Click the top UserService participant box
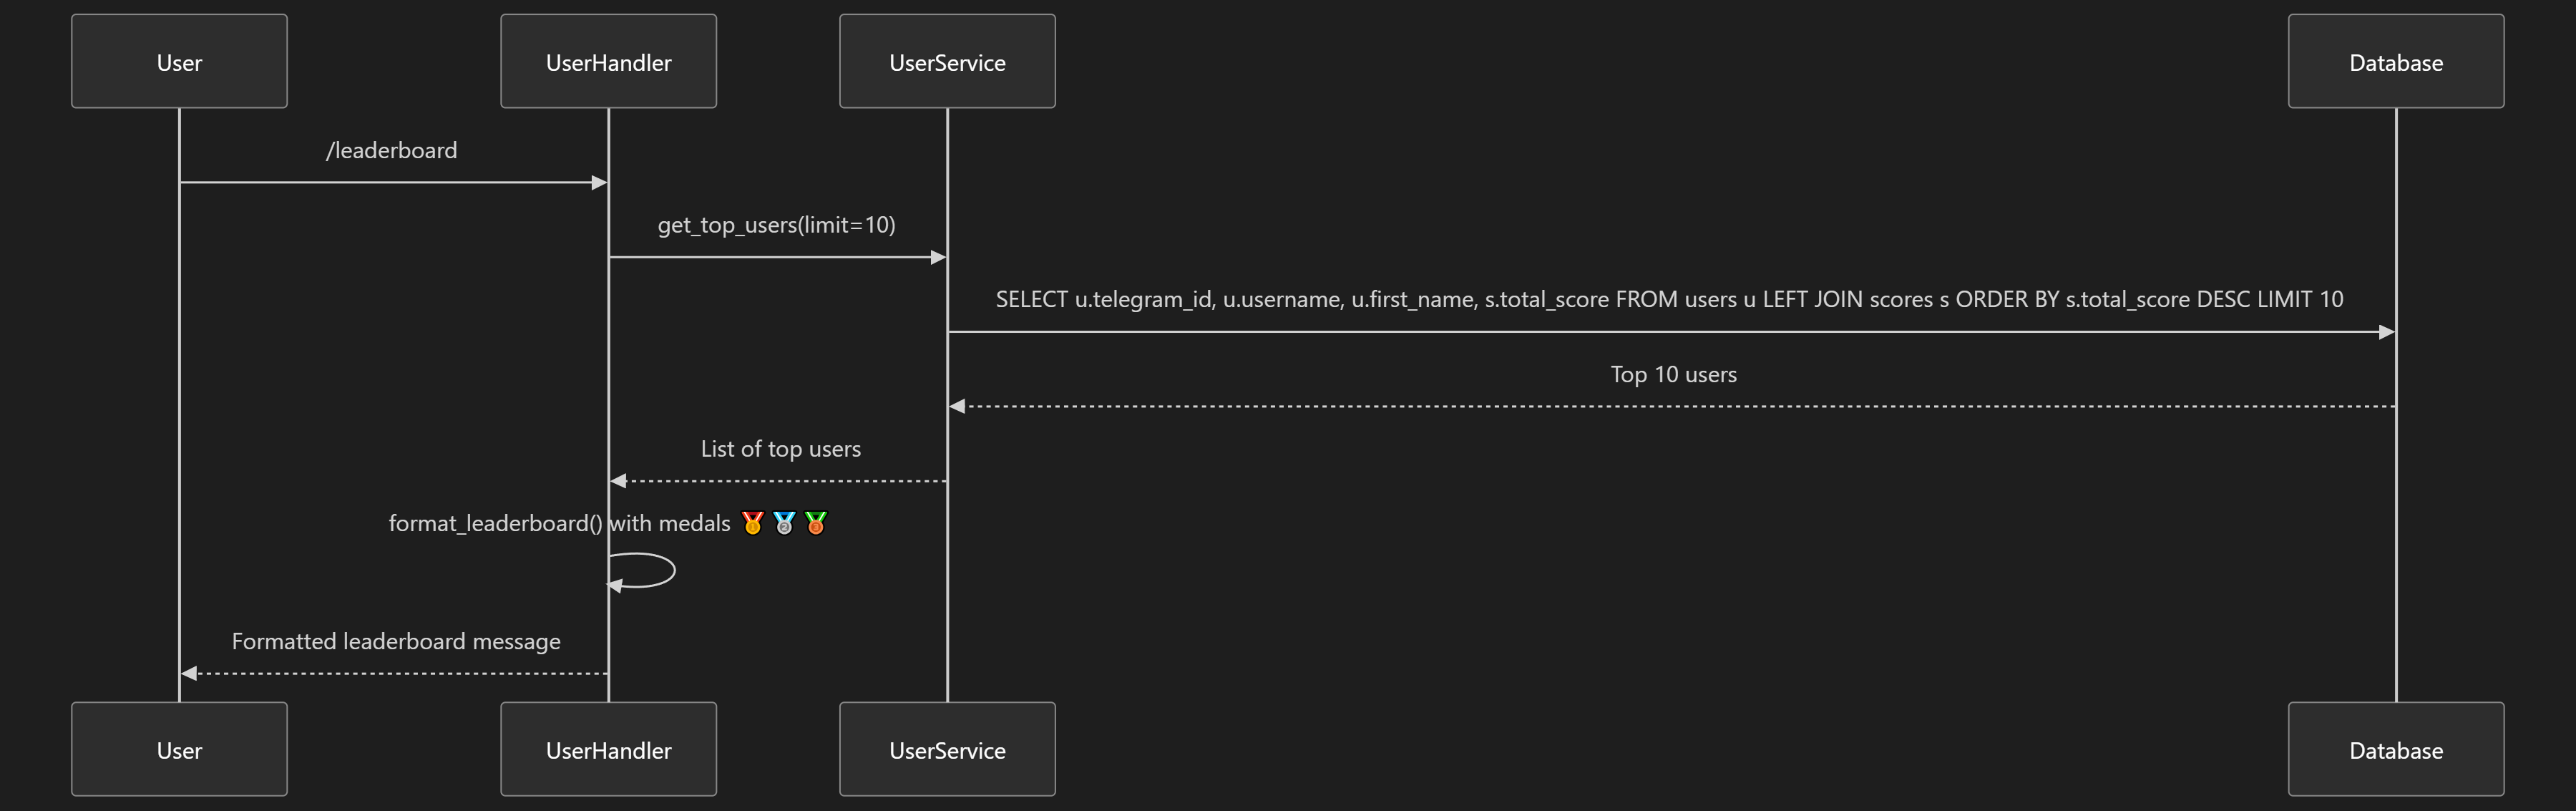Image resolution: width=2576 pixels, height=811 pixels. pyautogui.click(x=947, y=61)
